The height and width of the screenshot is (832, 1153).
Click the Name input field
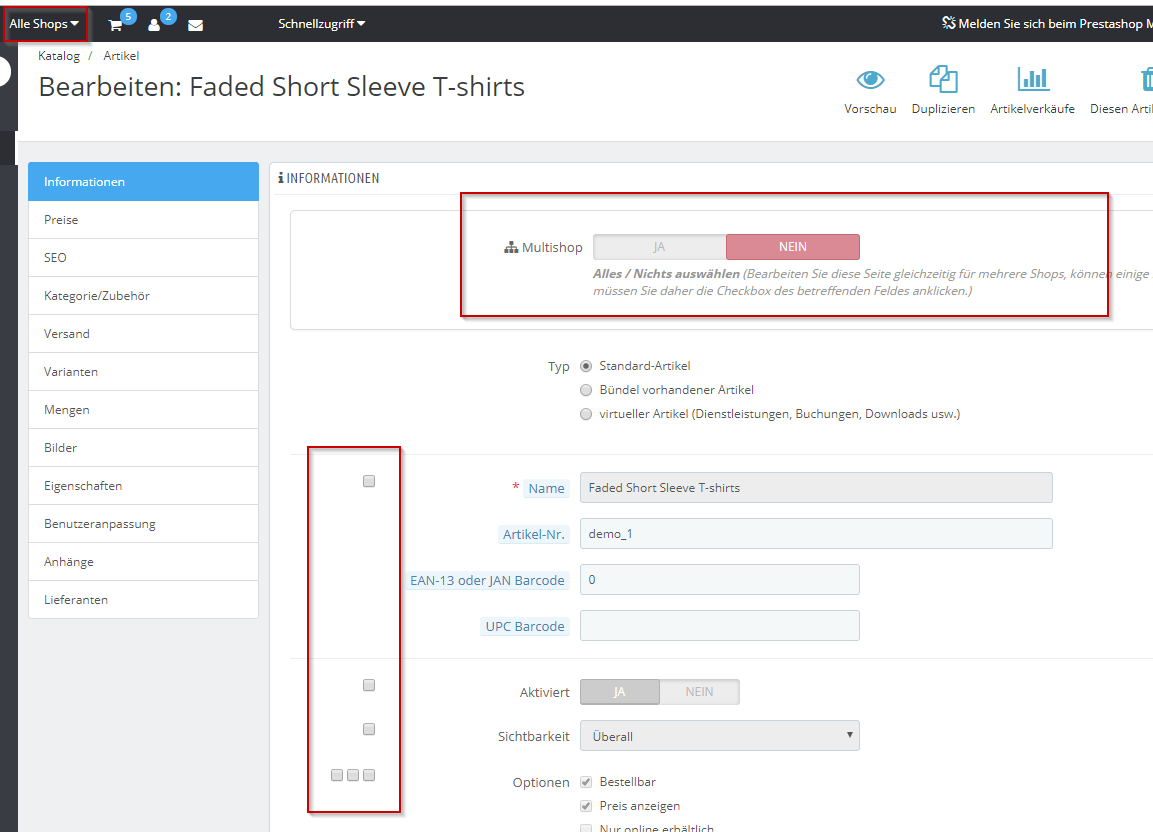point(816,488)
